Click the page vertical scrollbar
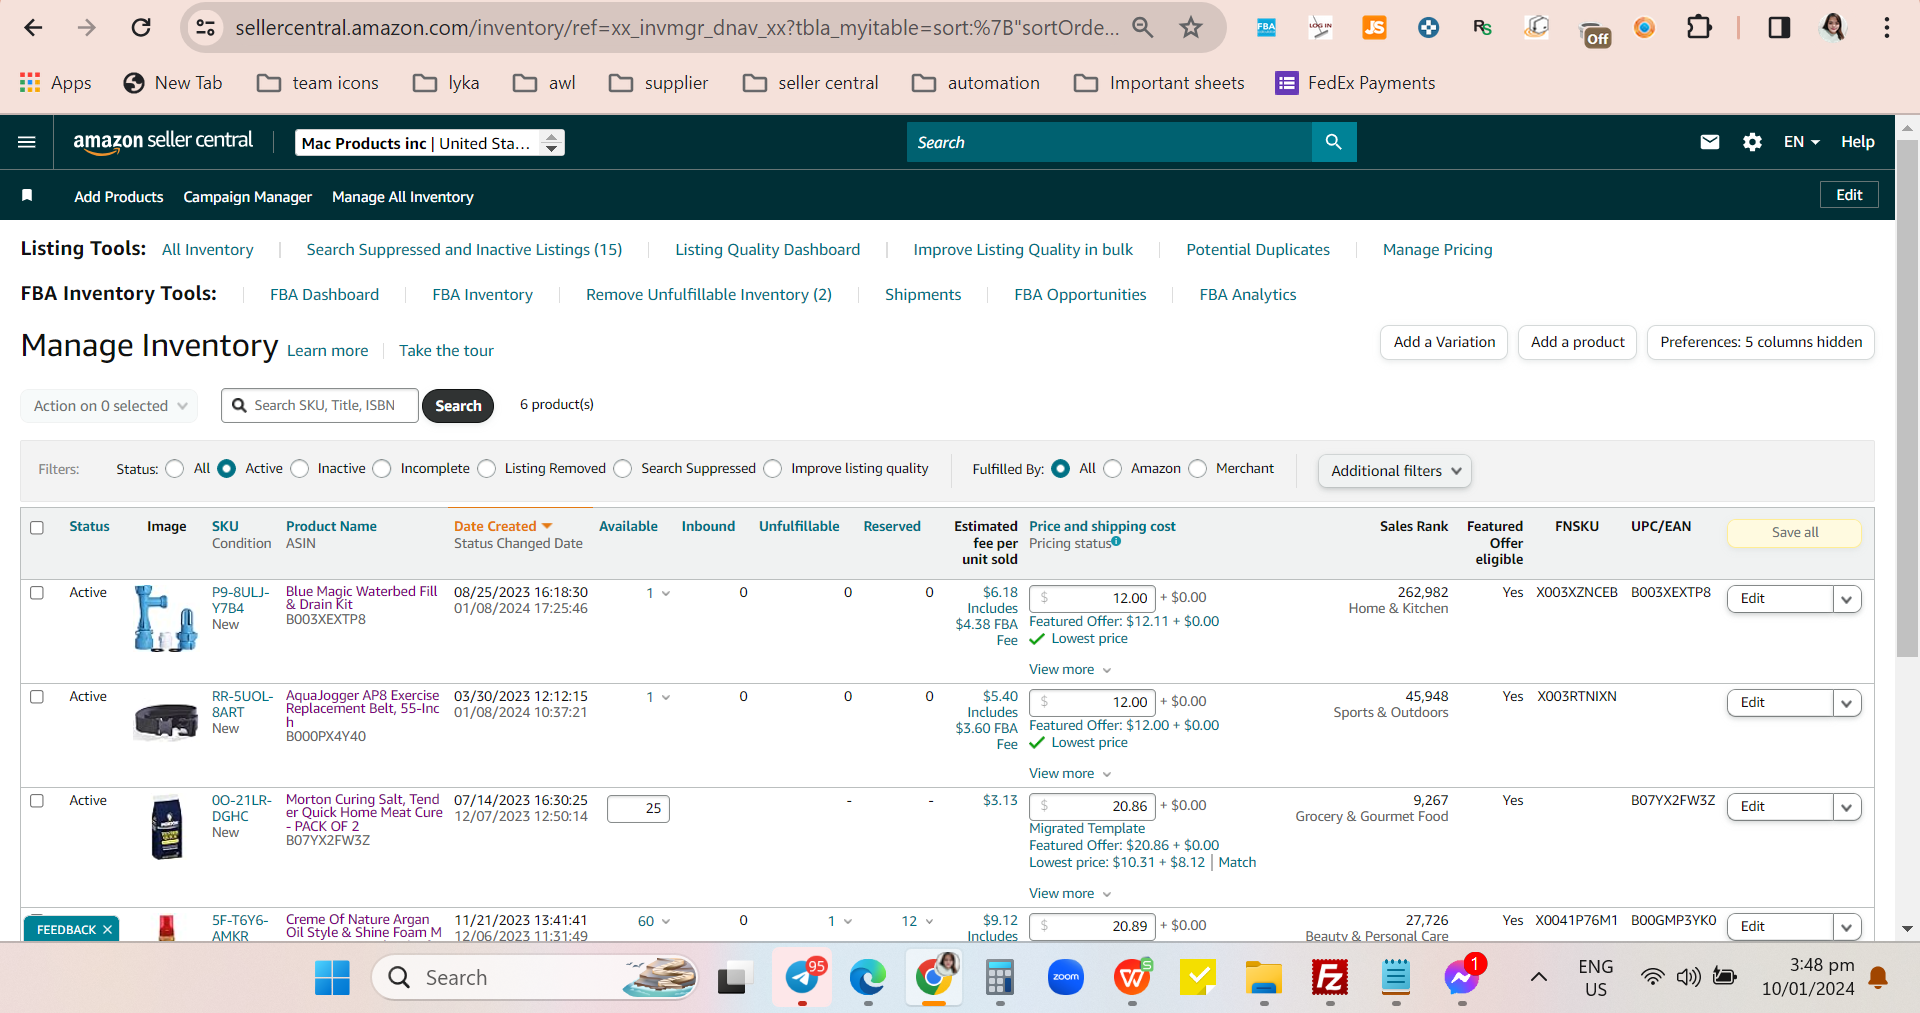 tap(1907, 400)
